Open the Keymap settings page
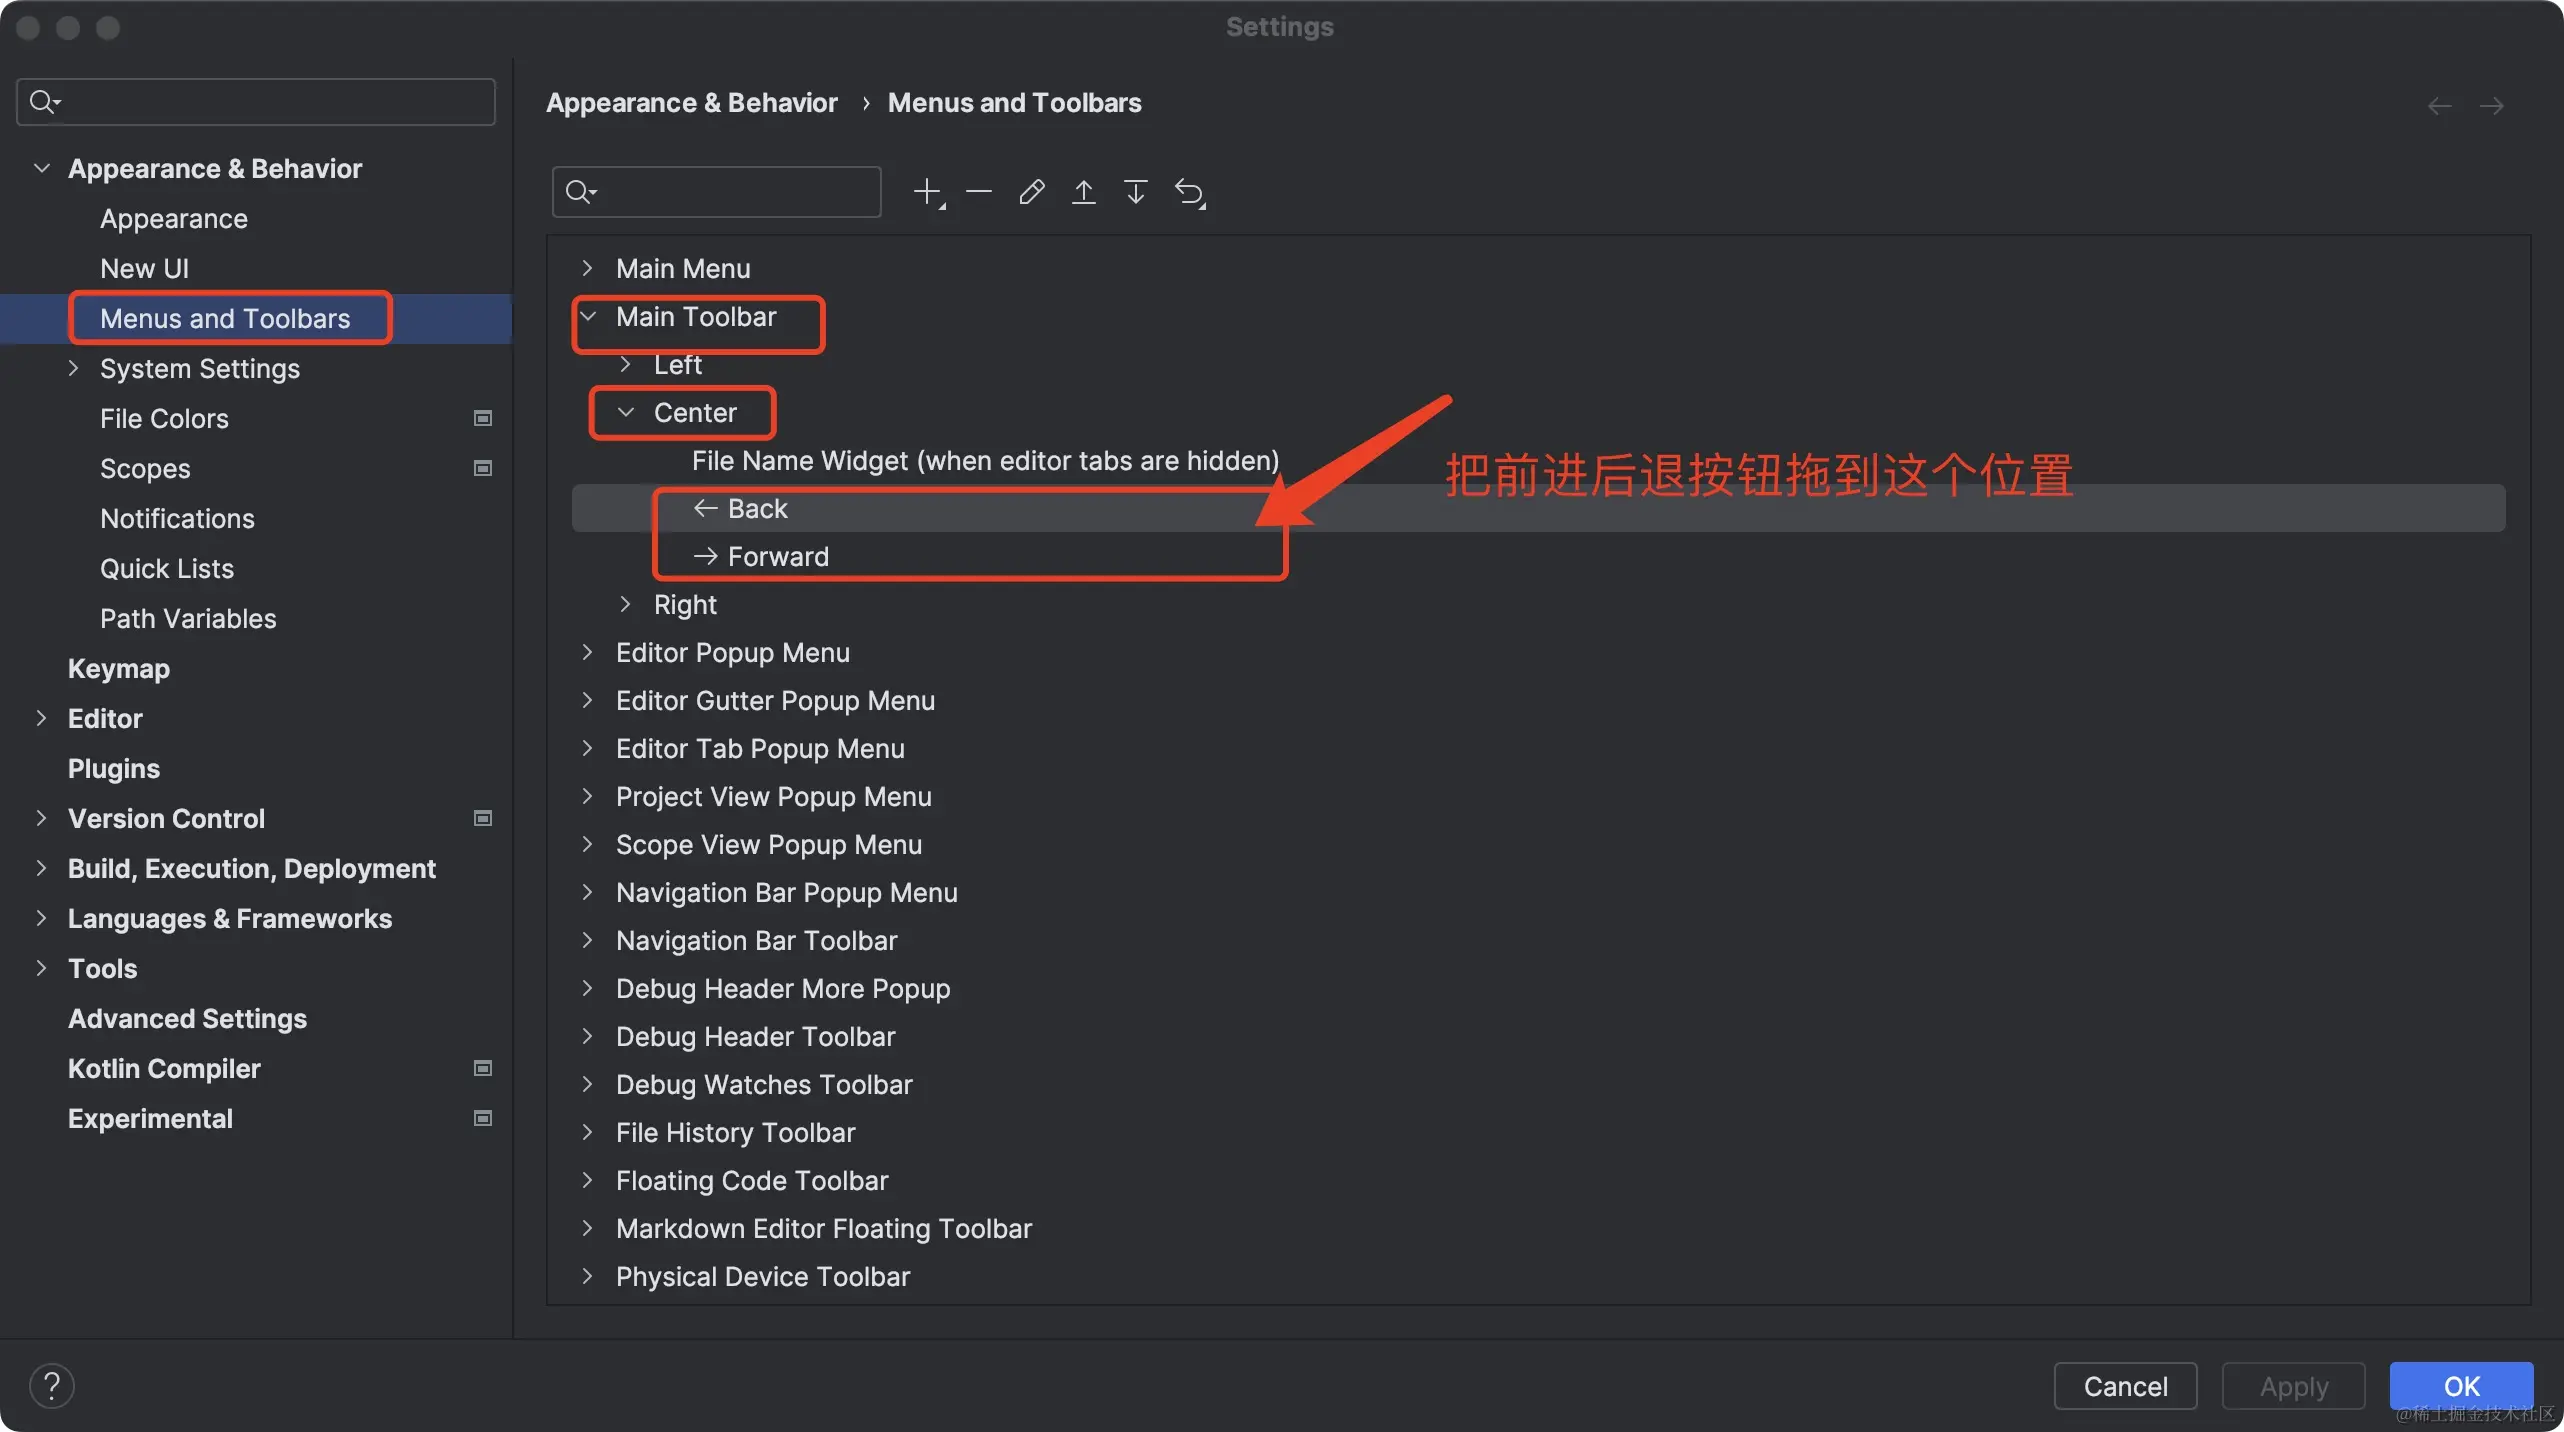Screen dimensions: 2564x1432 118,668
